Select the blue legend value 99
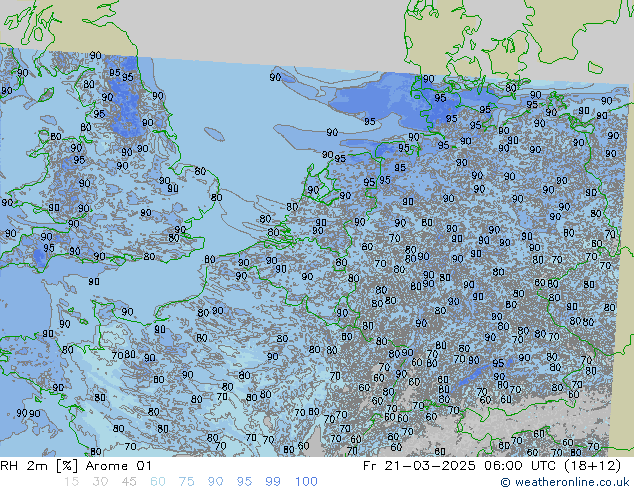Screen dimensions: 634x490 [x=273, y=482]
